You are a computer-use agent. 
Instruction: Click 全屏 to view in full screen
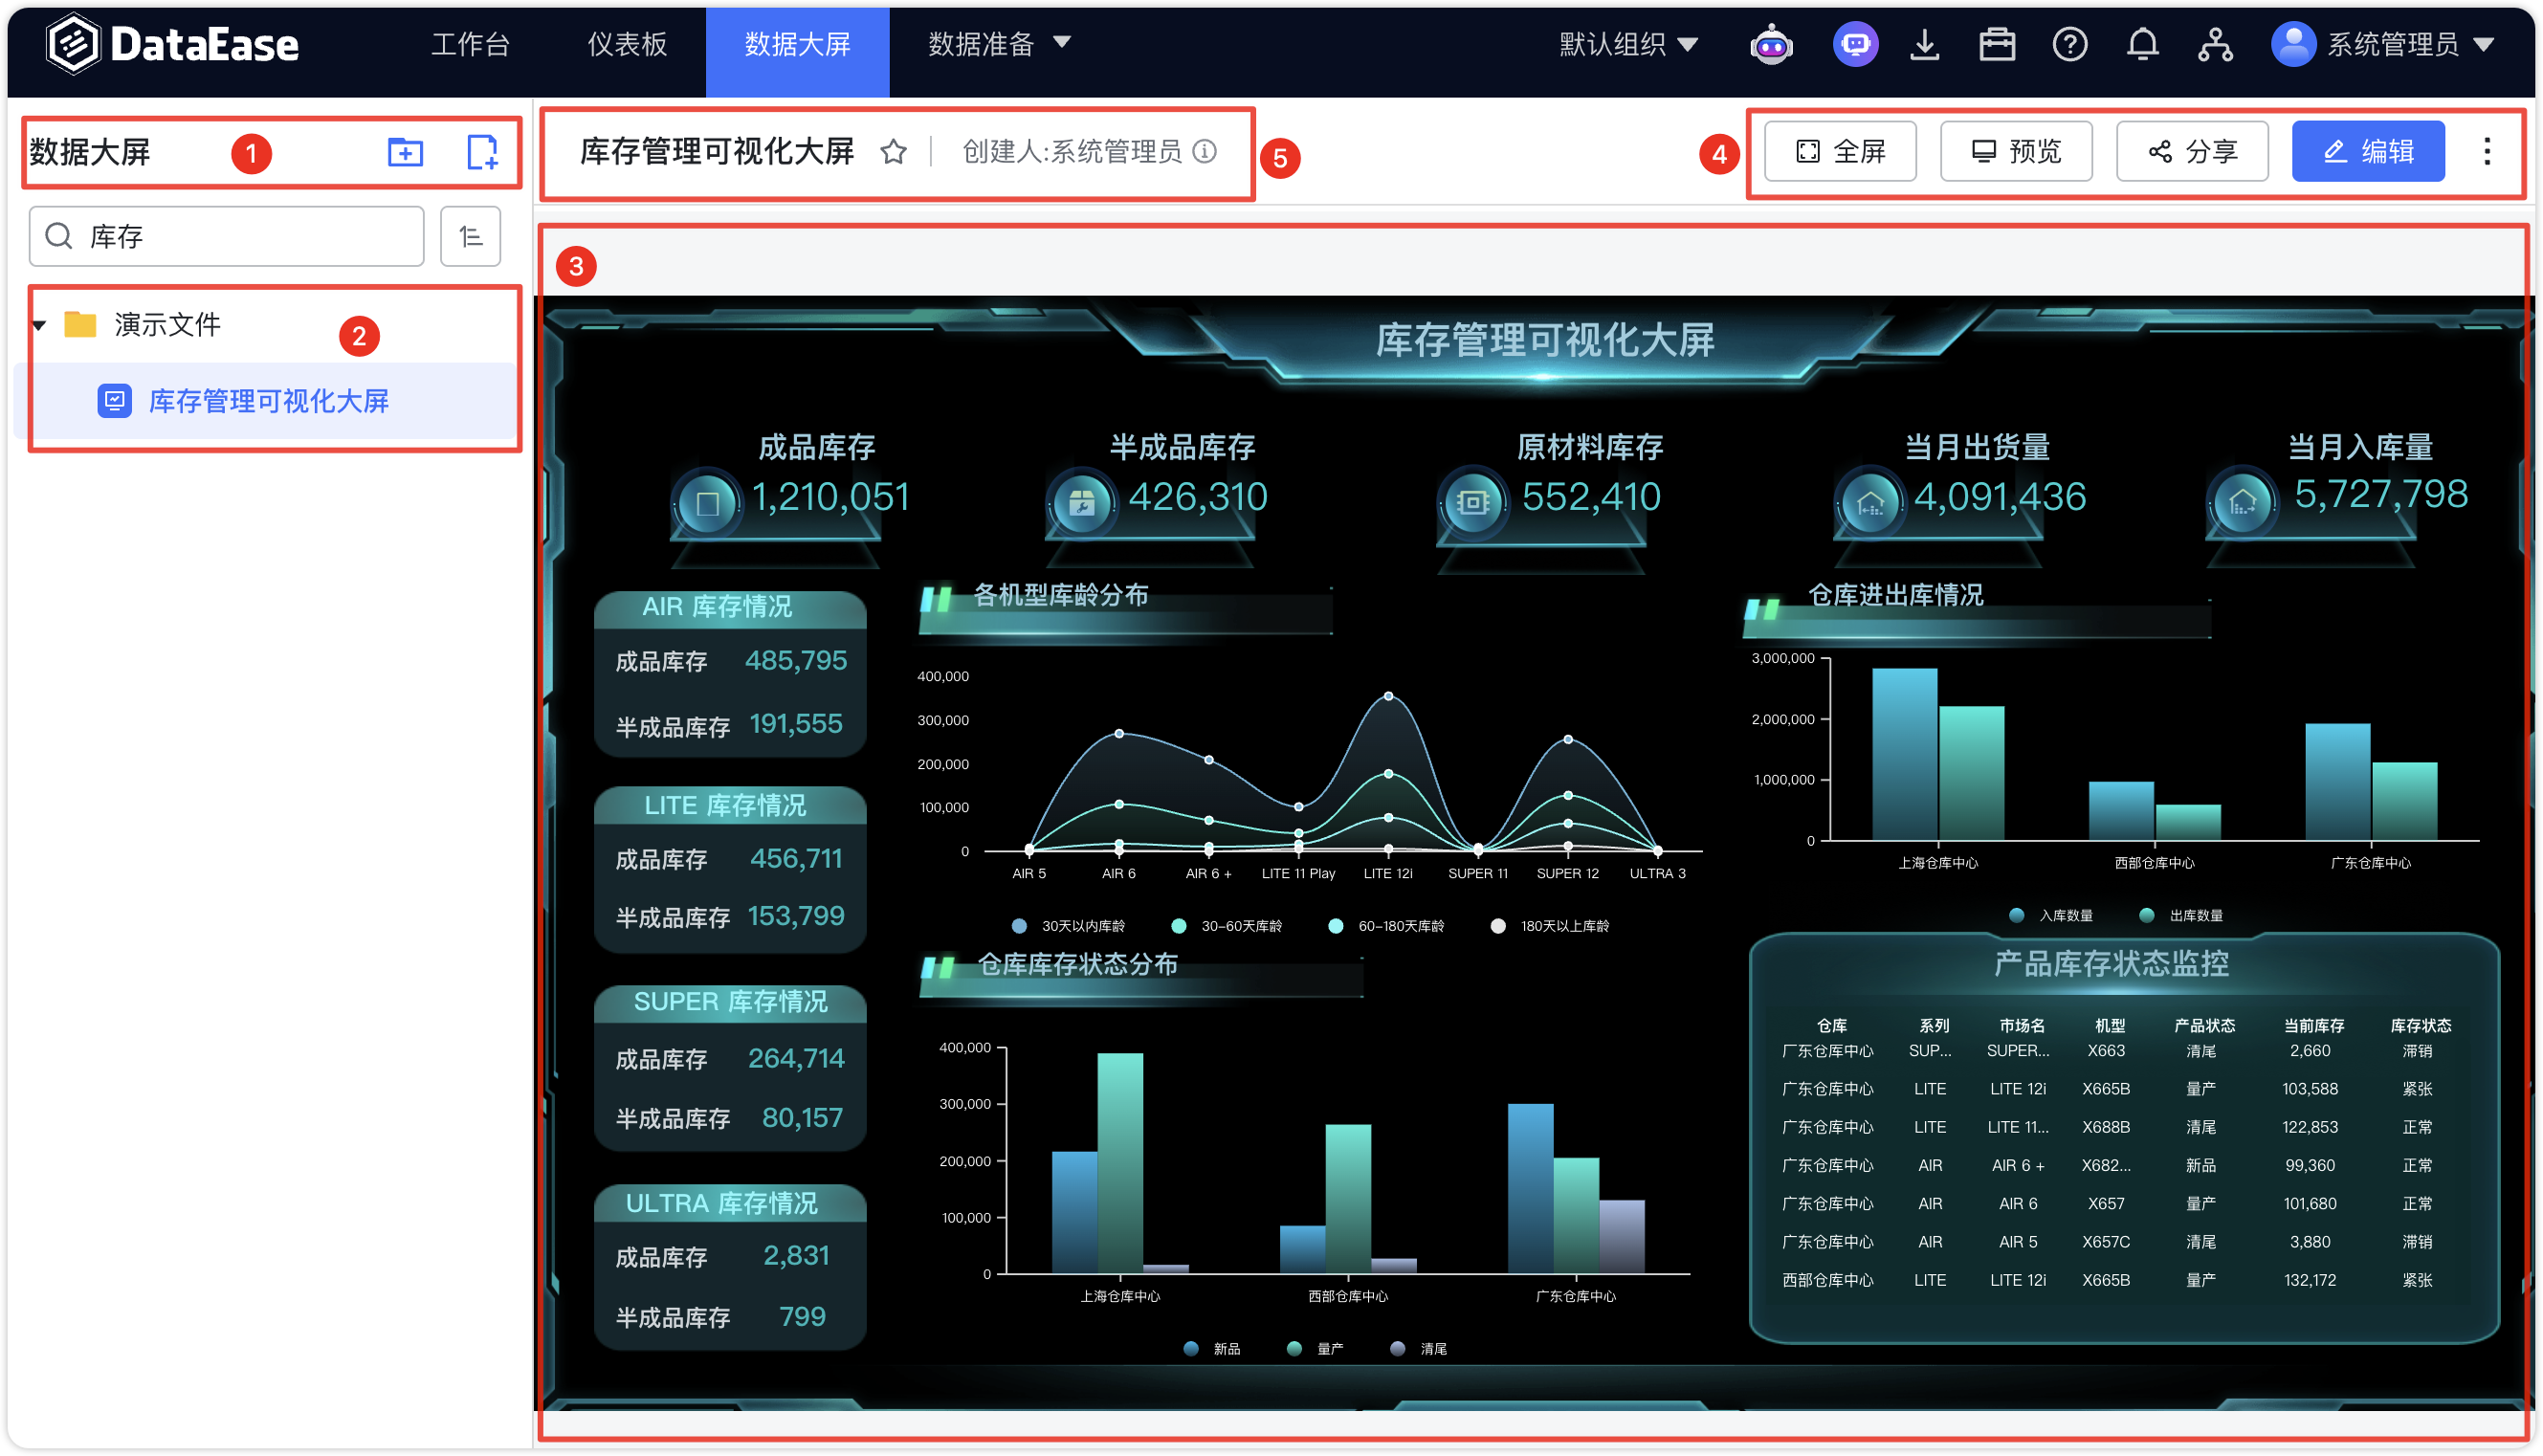(1838, 151)
